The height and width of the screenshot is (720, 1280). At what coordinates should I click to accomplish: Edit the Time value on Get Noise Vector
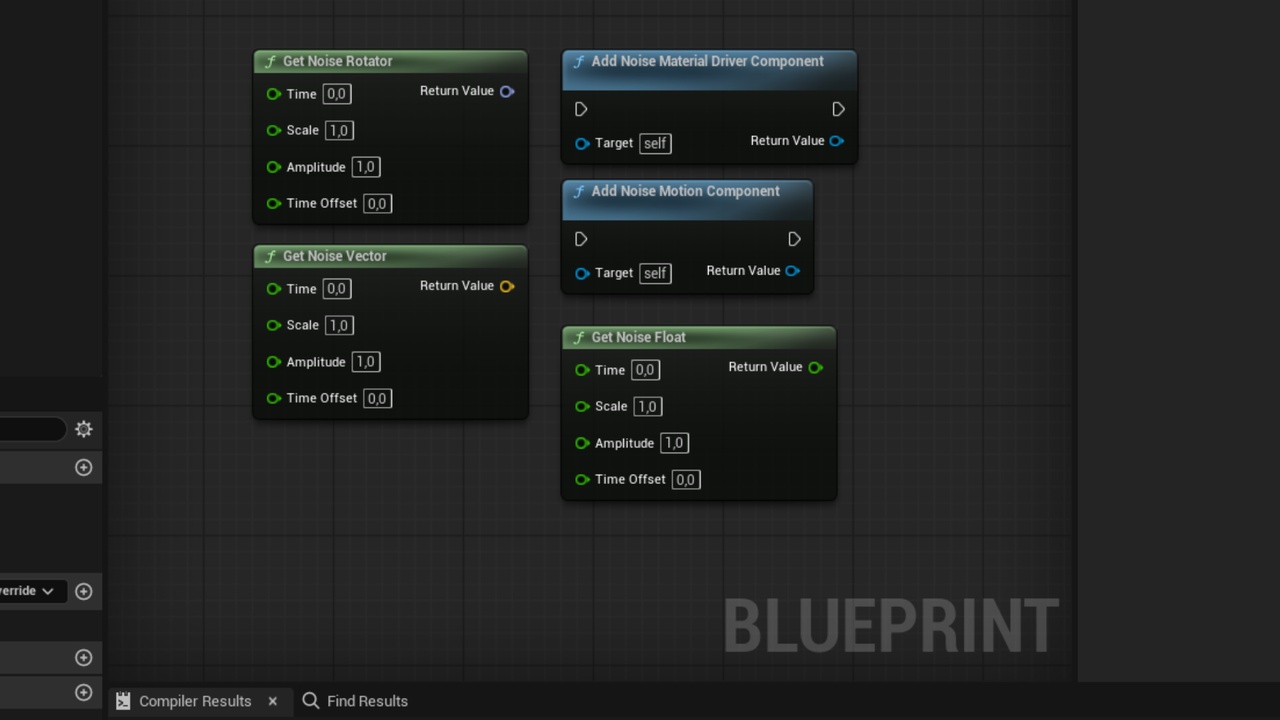coord(336,289)
